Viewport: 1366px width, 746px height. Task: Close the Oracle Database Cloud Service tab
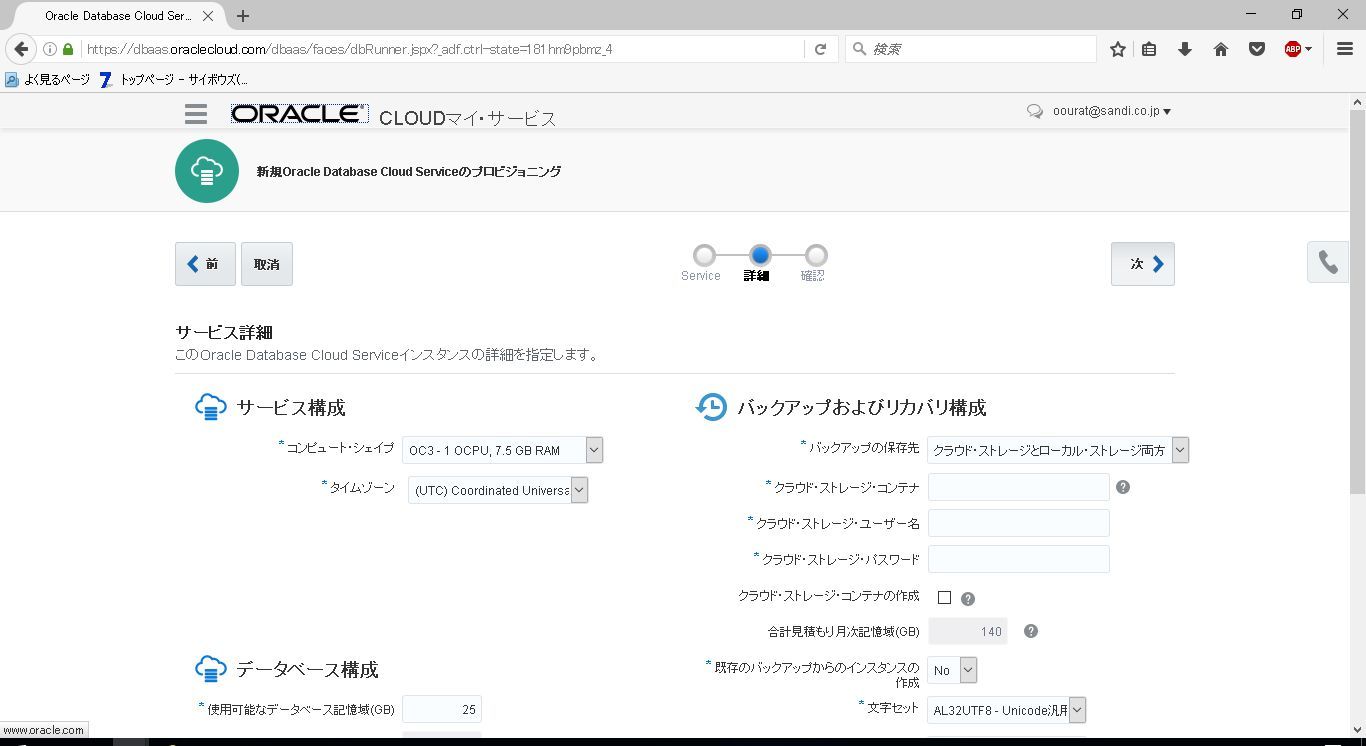tap(207, 16)
